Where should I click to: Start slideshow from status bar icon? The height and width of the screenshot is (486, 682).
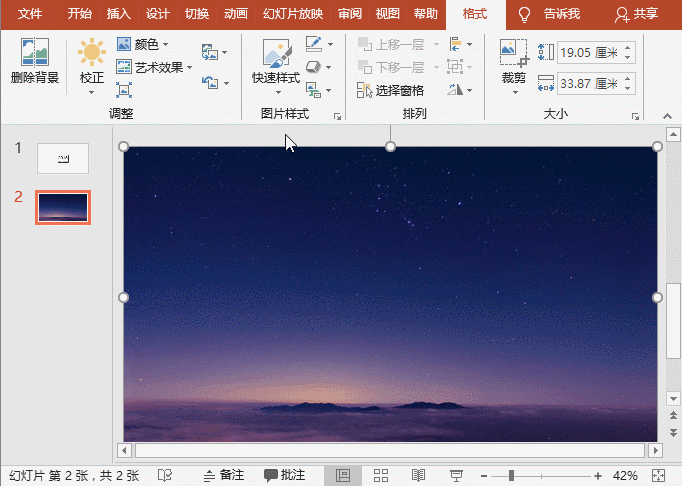tap(456, 475)
